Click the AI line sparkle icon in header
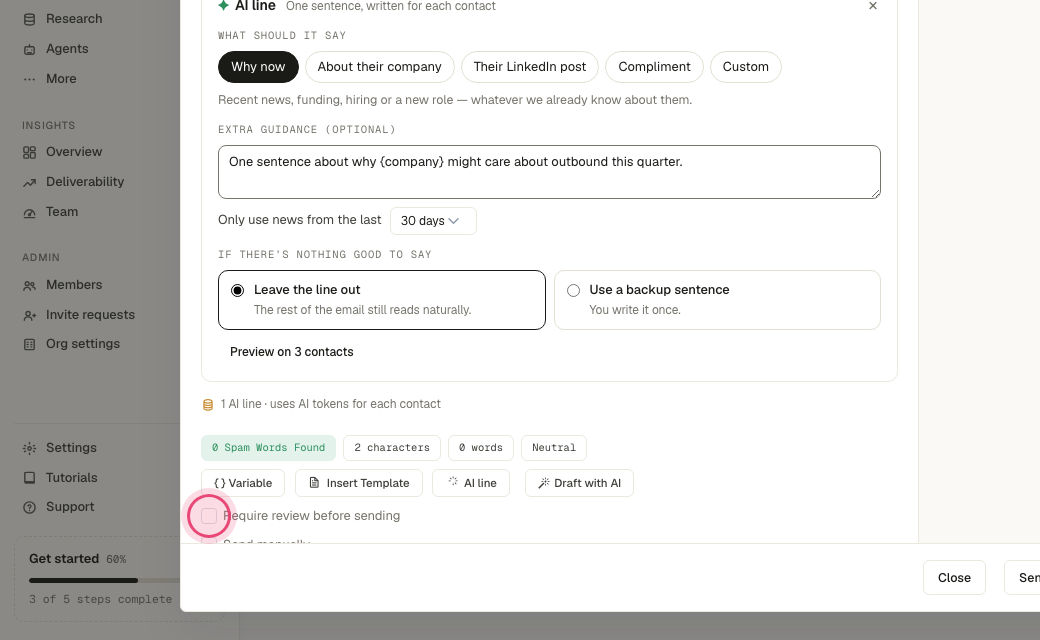This screenshot has height=640, width=1040. [x=224, y=5]
